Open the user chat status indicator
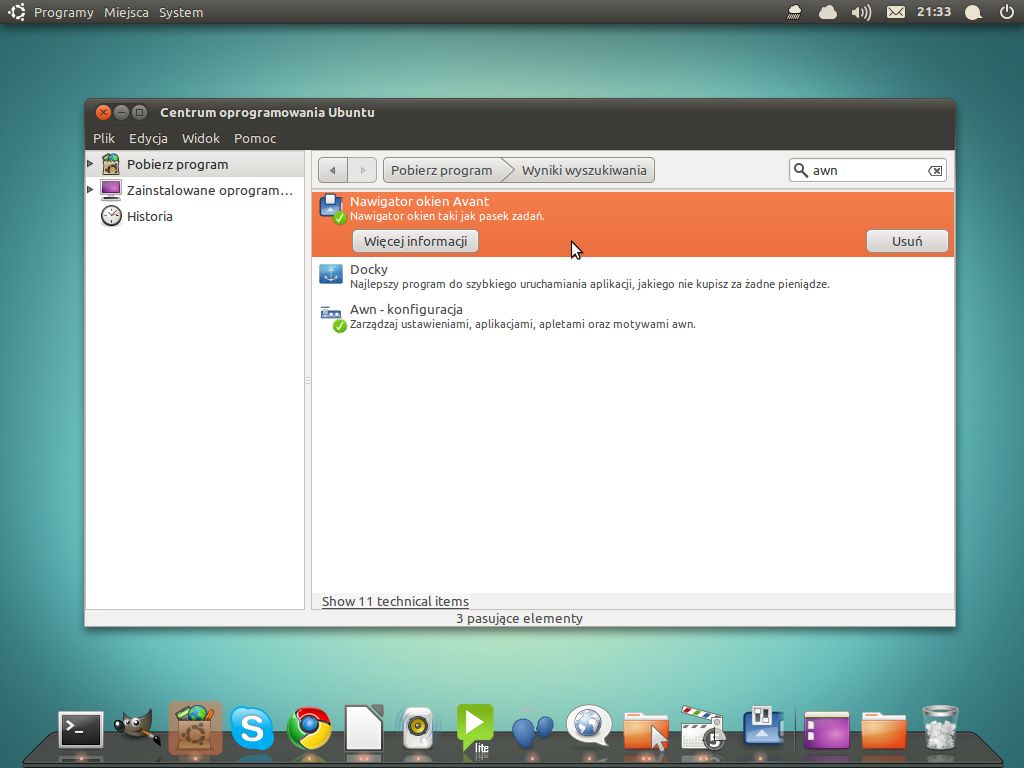The image size is (1024, 768). [x=973, y=12]
